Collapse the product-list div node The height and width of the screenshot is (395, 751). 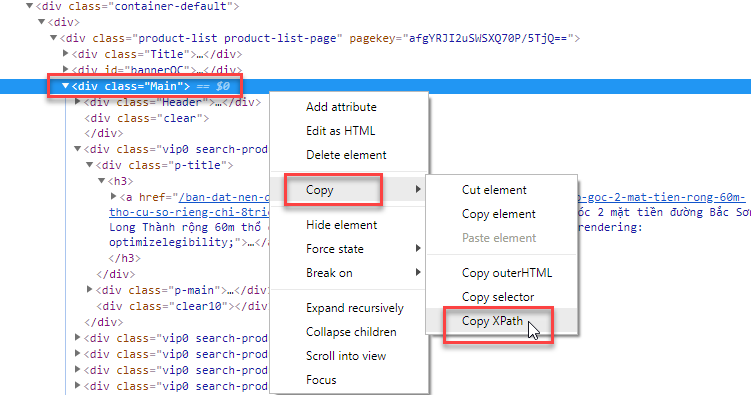click(x=53, y=38)
